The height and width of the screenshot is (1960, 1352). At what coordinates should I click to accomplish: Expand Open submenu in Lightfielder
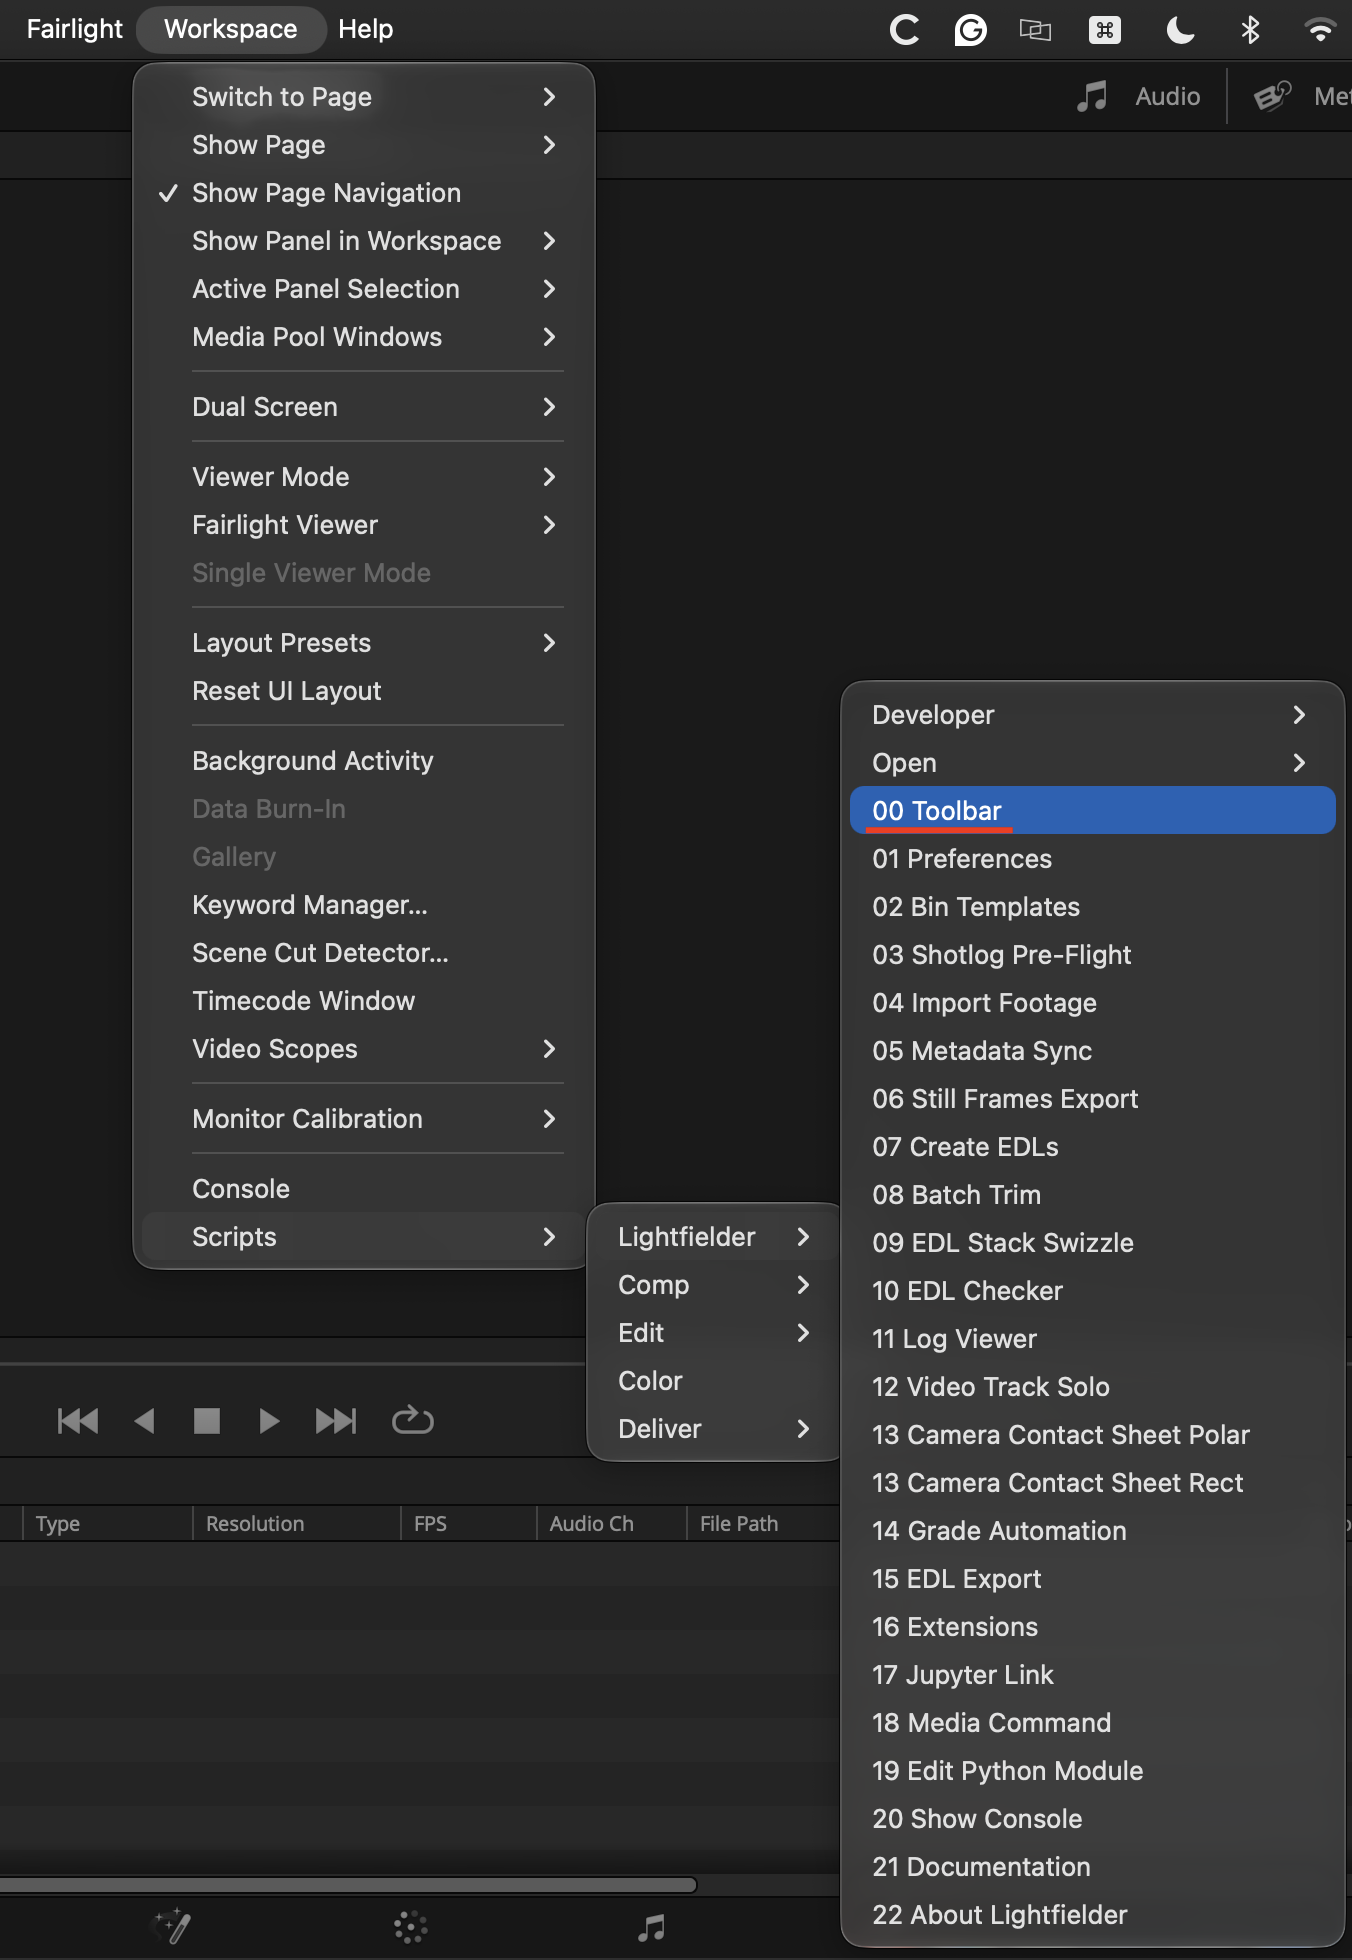pyautogui.click(x=1092, y=763)
